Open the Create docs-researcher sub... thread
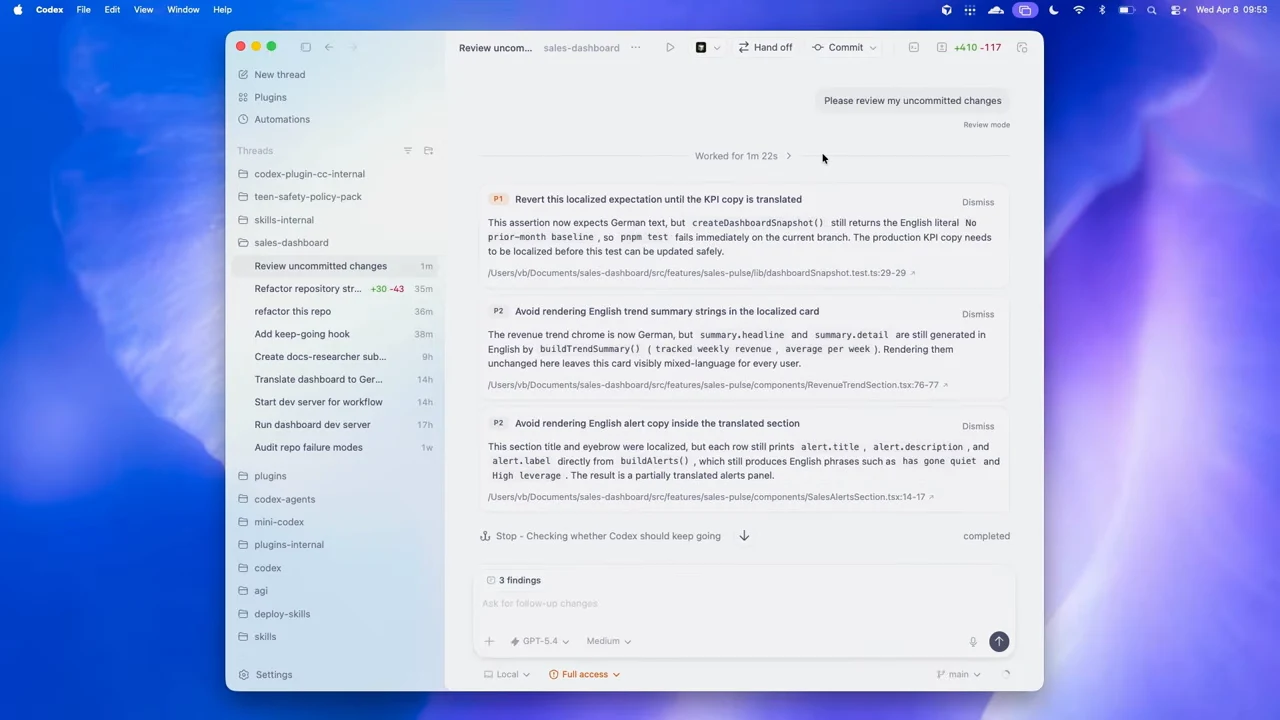The height and width of the screenshot is (720, 1280). (x=334, y=357)
